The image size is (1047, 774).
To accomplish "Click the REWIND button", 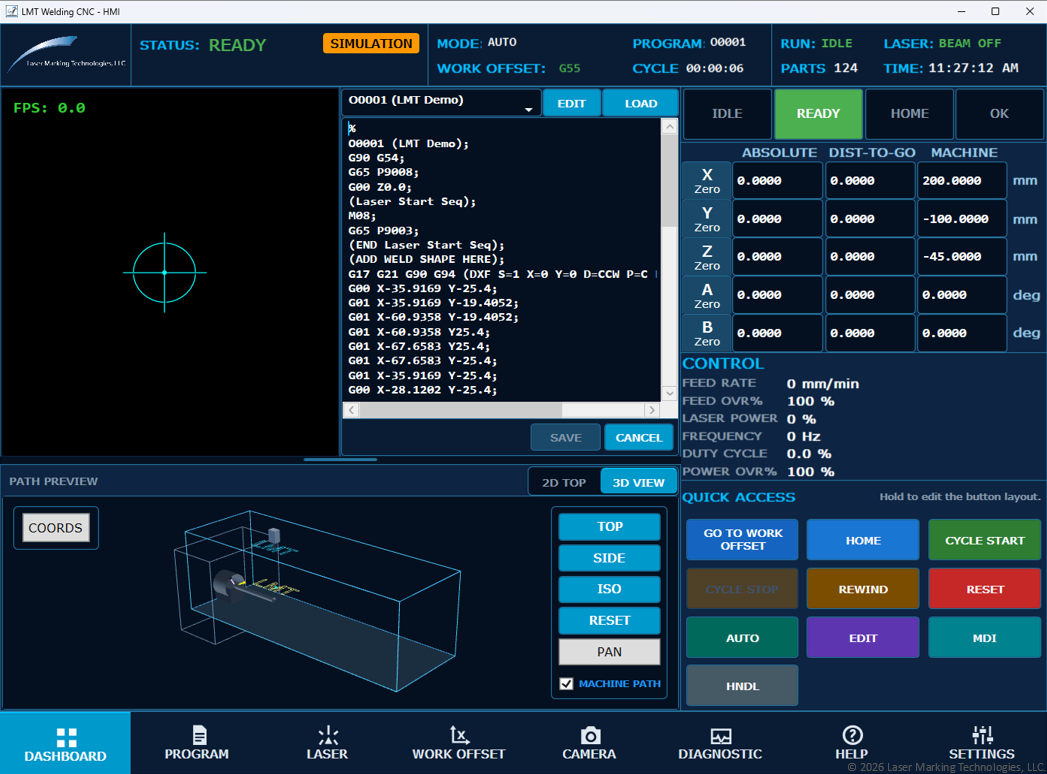I will coord(863,588).
